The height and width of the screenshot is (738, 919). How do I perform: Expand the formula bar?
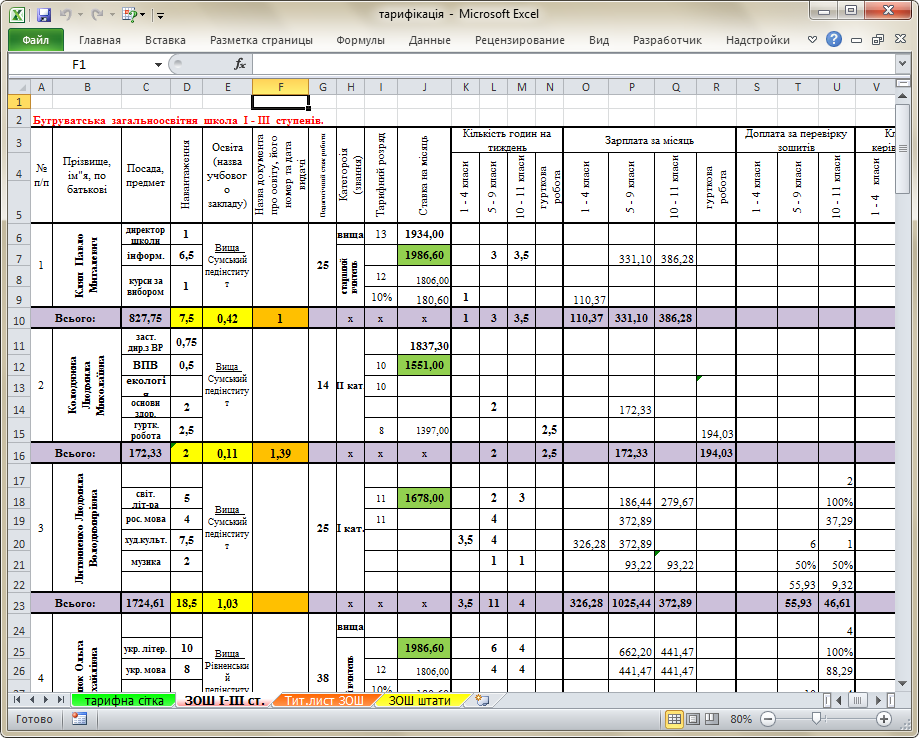coord(903,63)
